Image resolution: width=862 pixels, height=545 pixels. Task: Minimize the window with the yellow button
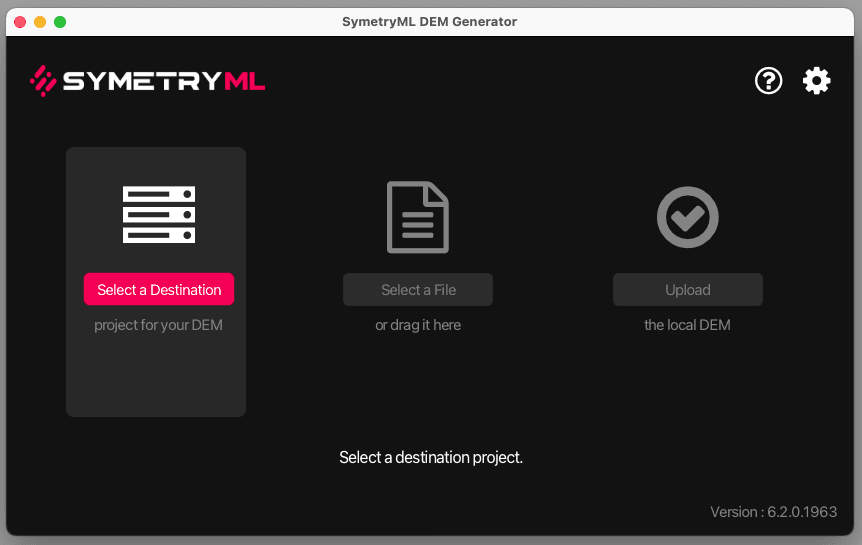click(40, 22)
